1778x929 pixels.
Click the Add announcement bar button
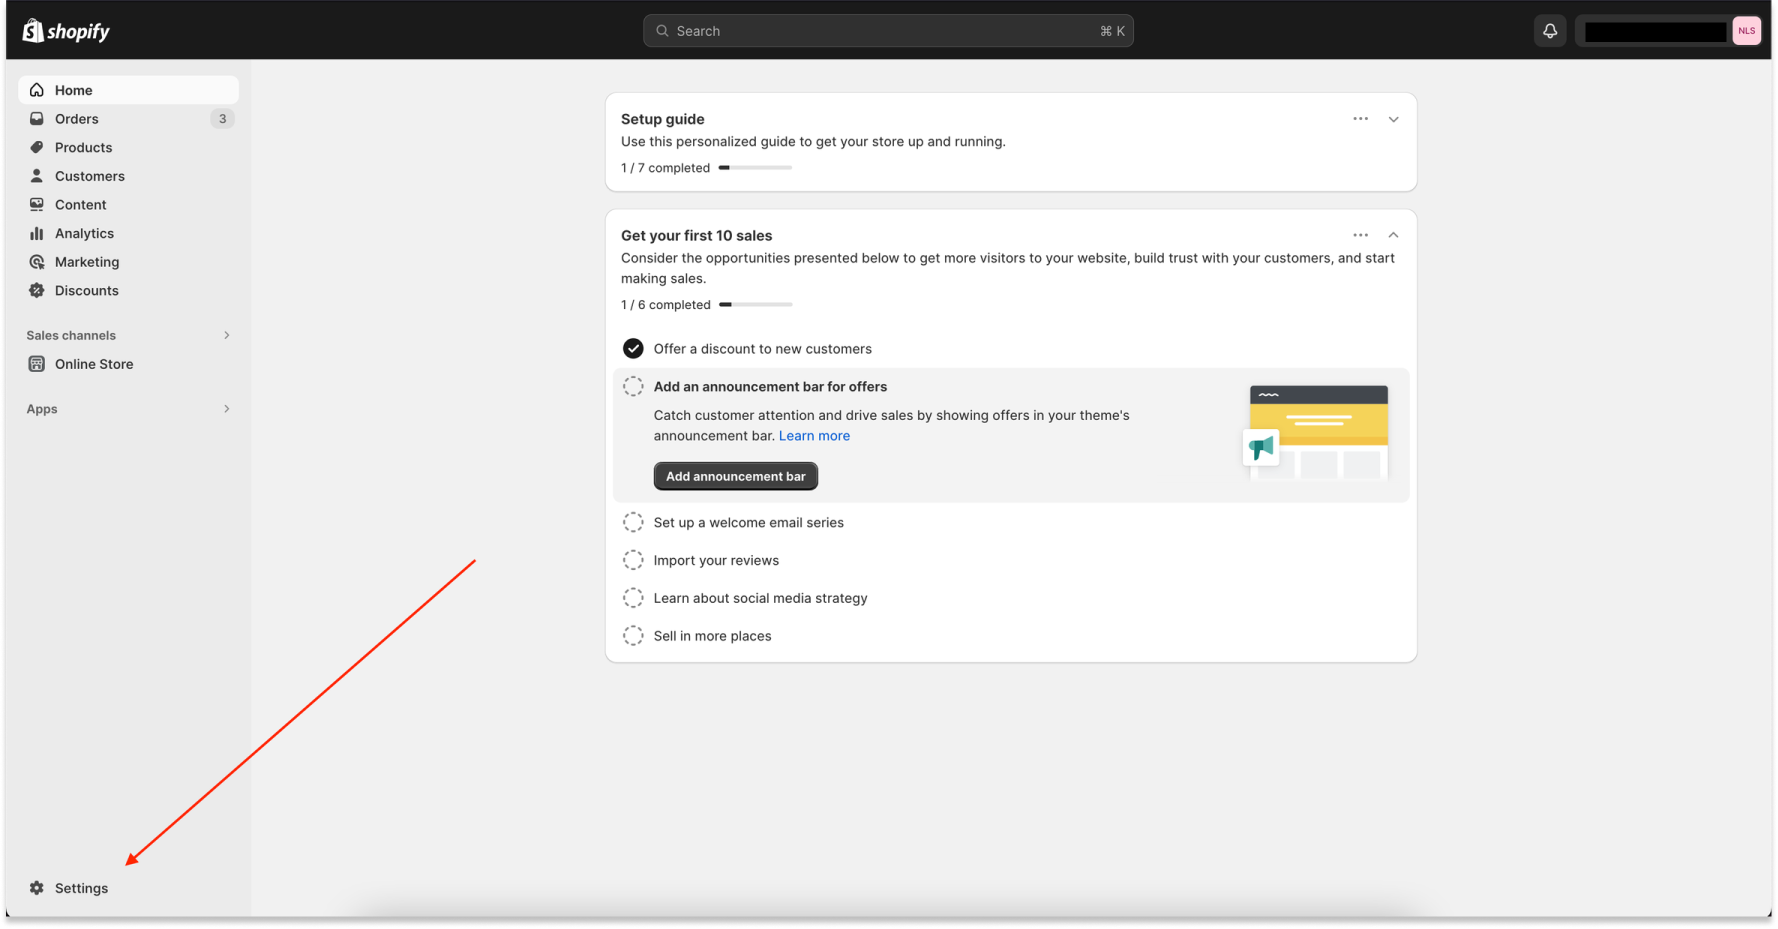point(735,476)
